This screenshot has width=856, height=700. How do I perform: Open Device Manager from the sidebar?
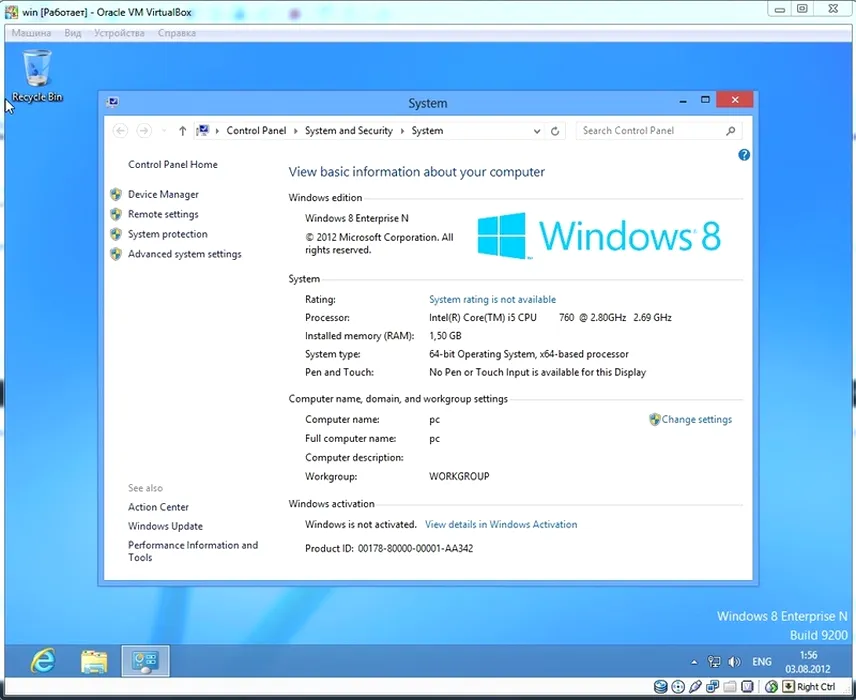[x=163, y=194]
